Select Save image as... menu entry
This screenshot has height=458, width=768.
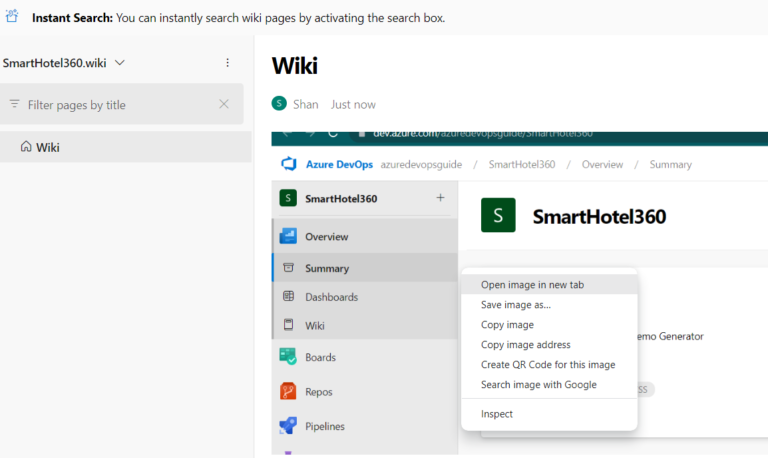point(516,305)
